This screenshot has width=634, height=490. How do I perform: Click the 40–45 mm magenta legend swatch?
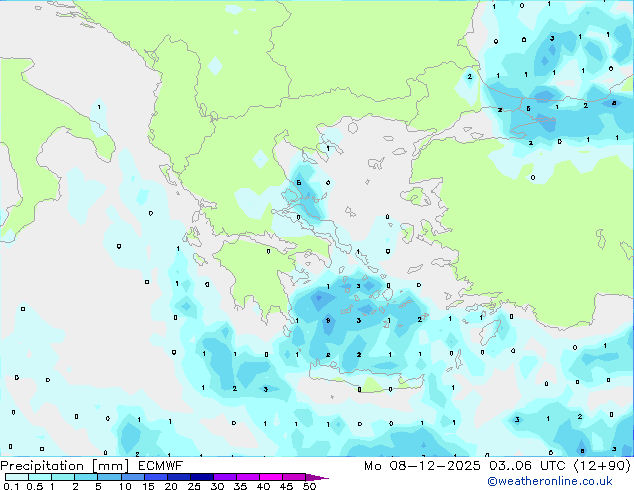coord(271,477)
